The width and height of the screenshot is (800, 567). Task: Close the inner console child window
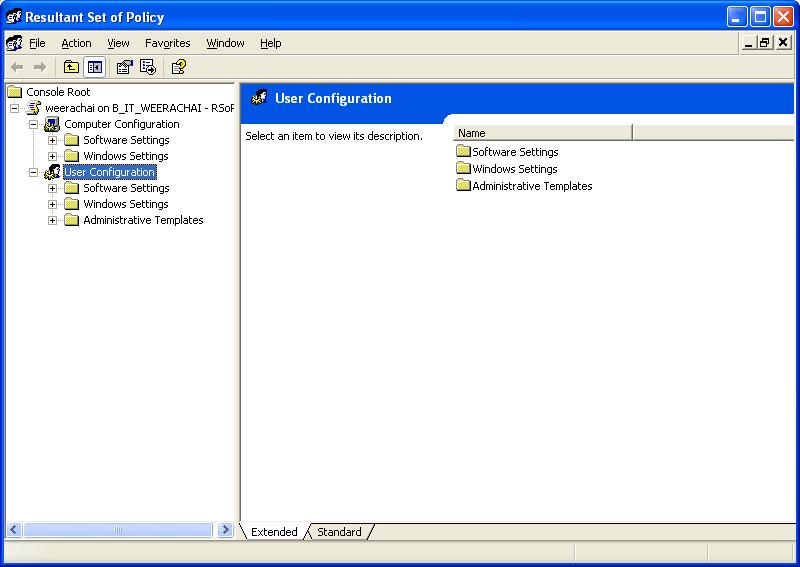[x=783, y=43]
